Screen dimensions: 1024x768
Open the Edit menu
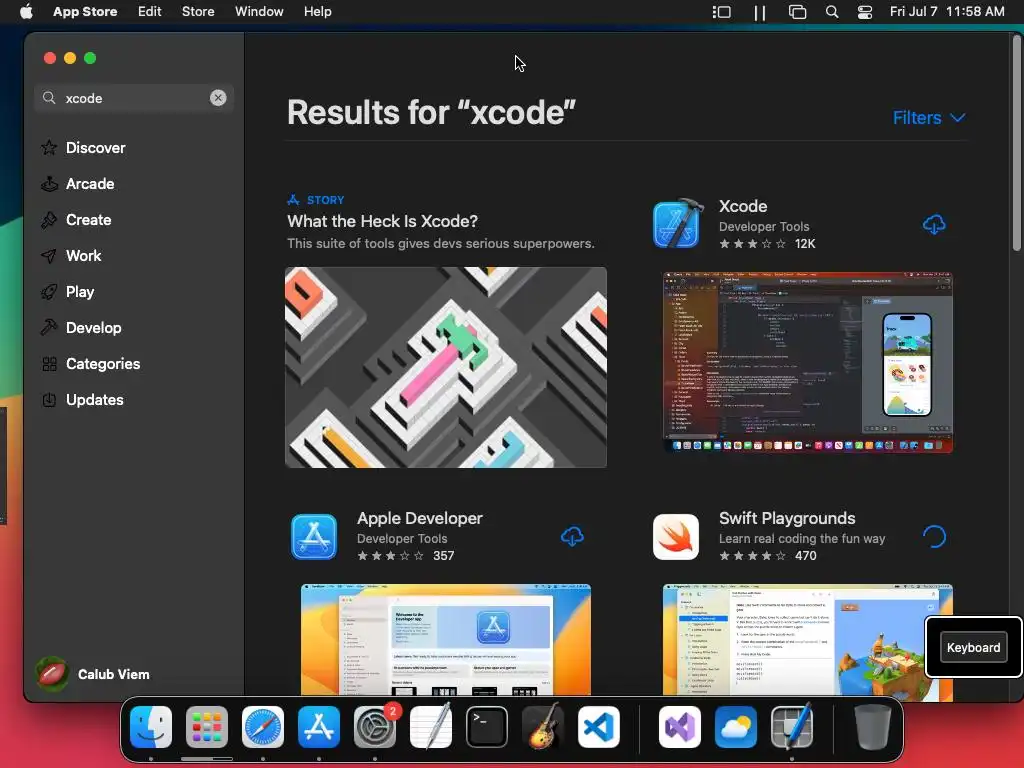150,11
